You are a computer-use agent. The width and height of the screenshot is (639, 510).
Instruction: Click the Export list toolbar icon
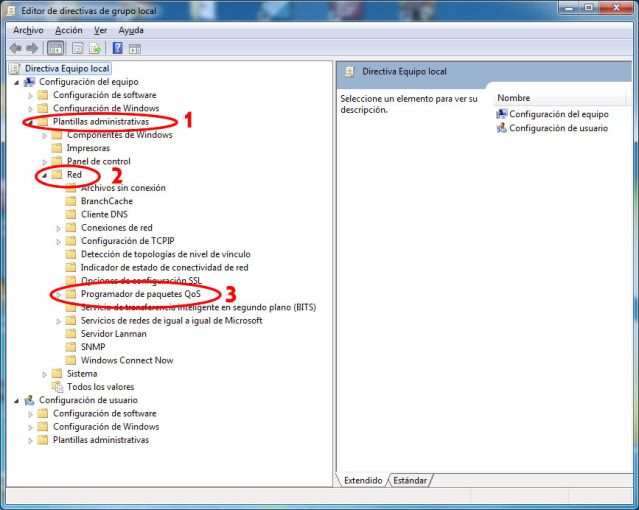(95, 49)
